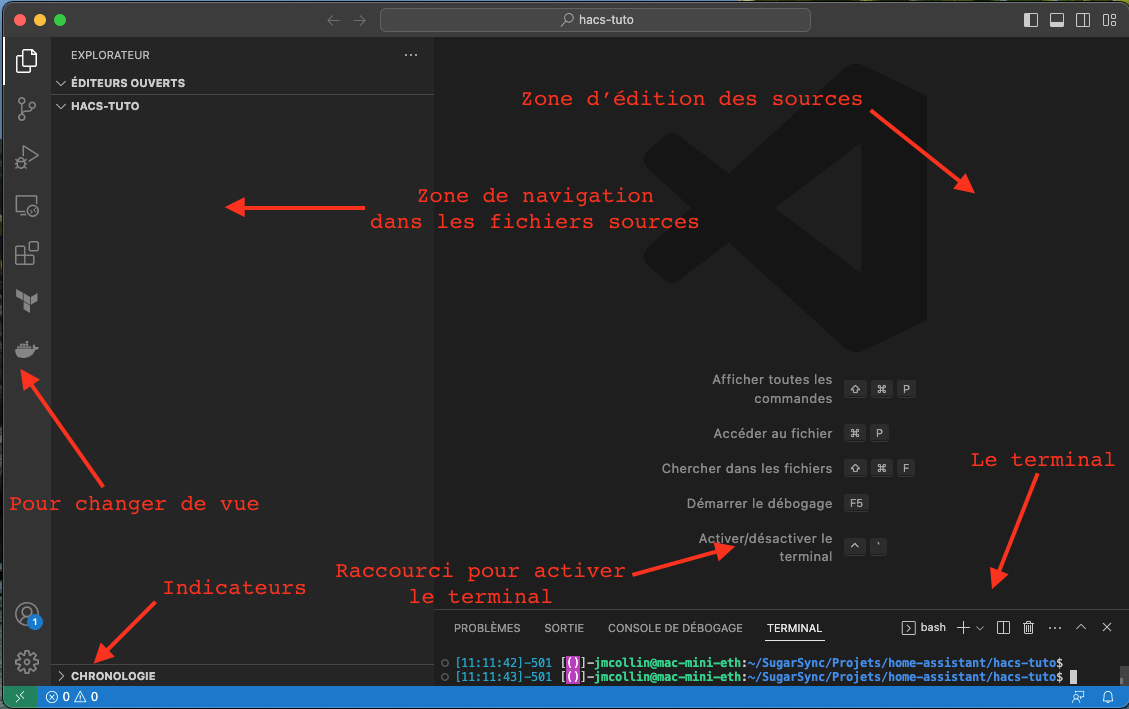1129x709 pixels.
Task: Toggle the bottom panel visibility
Action: (x=1056, y=20)
